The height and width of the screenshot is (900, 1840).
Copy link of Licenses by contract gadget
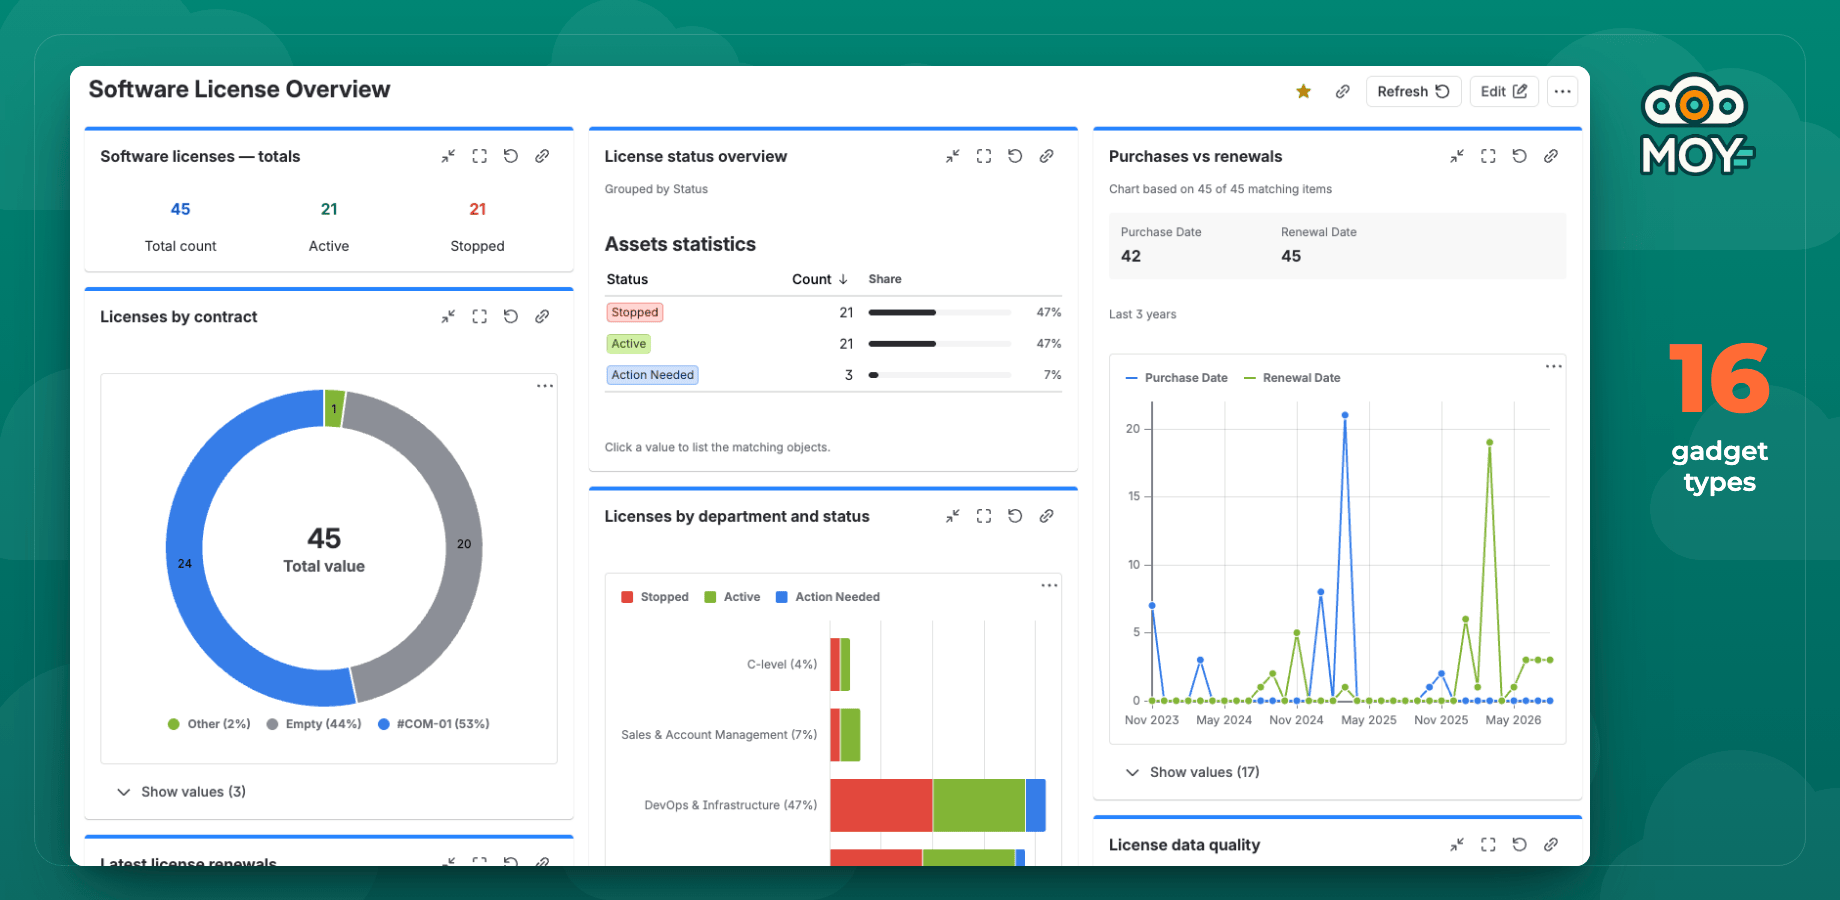coord(542,316)
